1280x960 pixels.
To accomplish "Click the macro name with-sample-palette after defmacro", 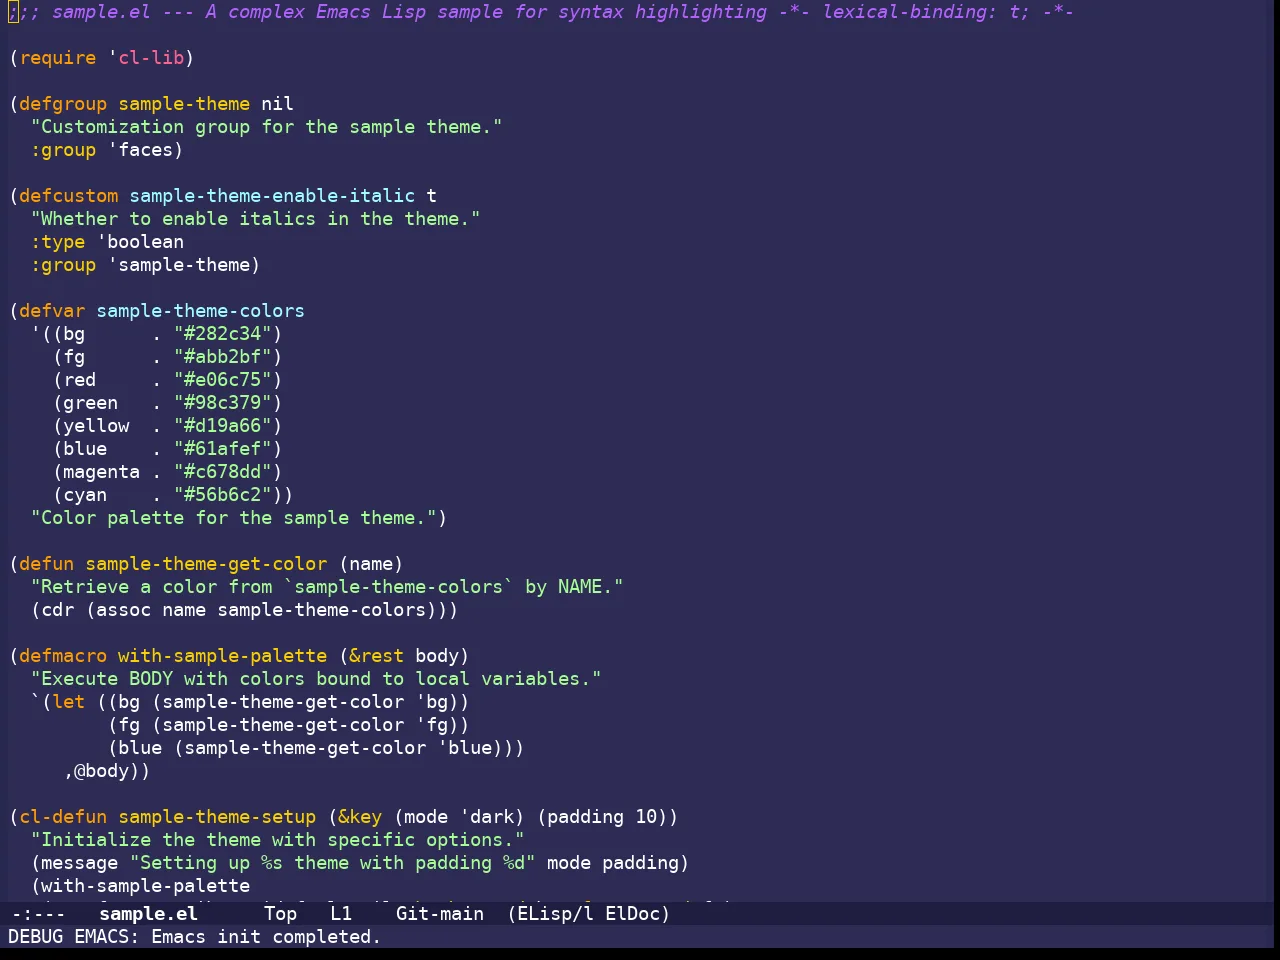I will 223,656.
